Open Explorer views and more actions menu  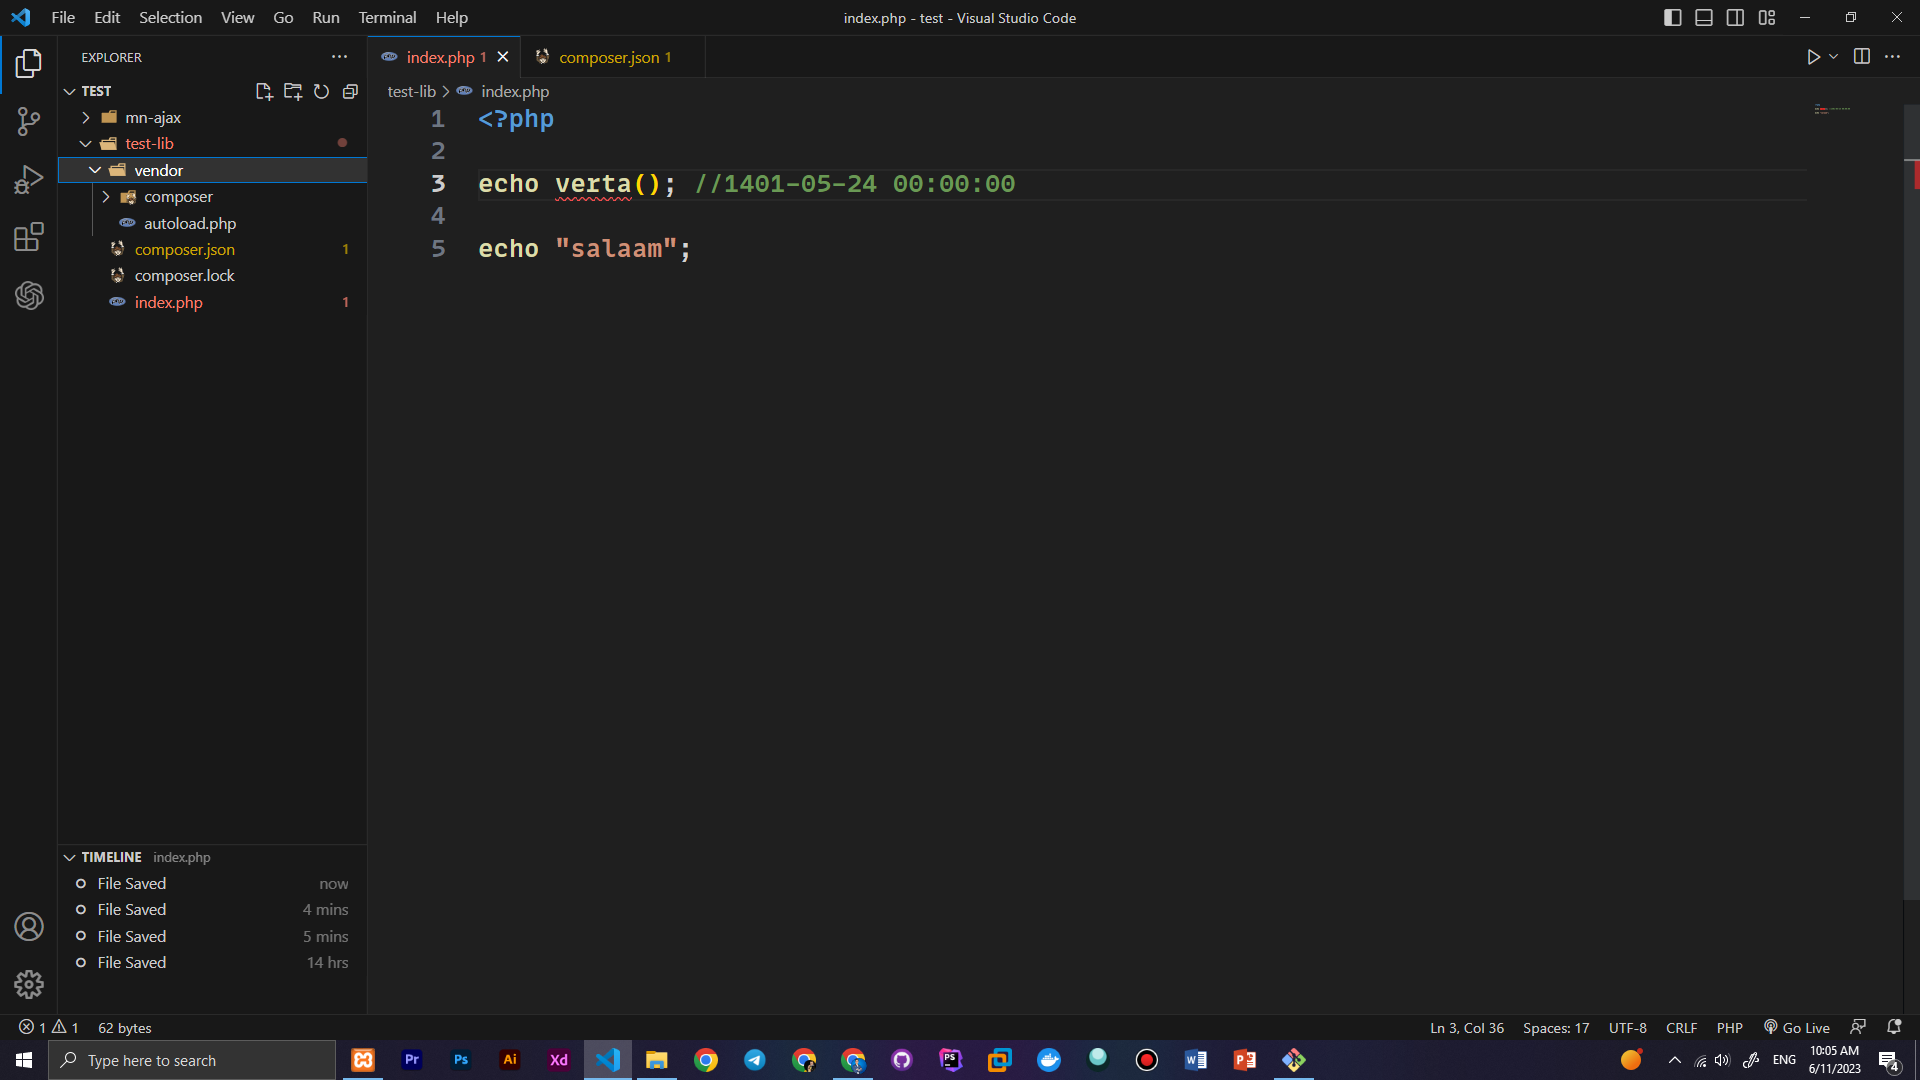pyautogui.click(x=340, y=57)
